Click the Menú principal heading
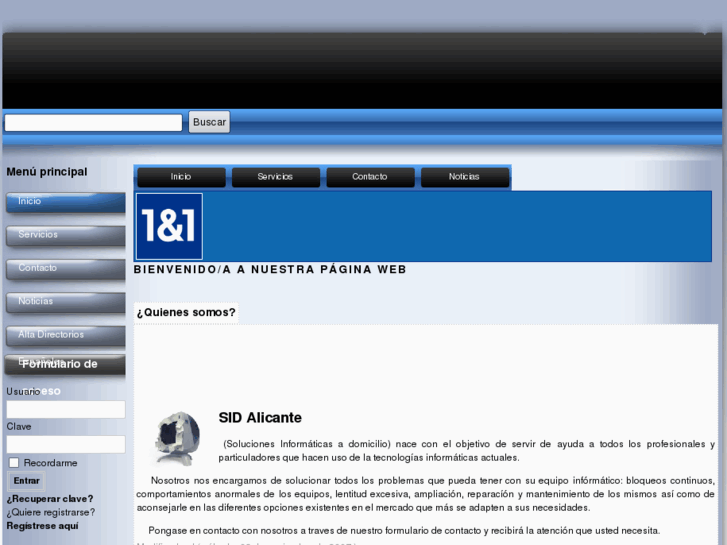The height and width of the screenshot is (545, 727). (47, 172)
